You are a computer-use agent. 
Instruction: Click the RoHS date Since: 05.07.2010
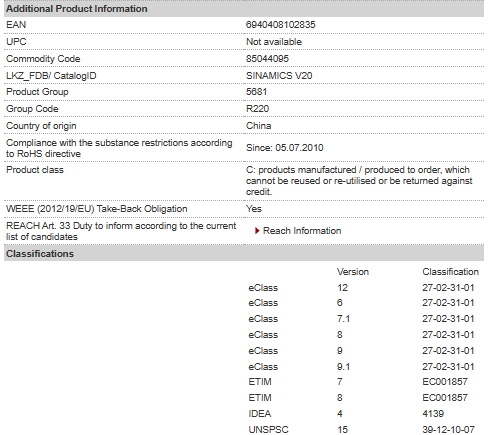coord(285,148)
